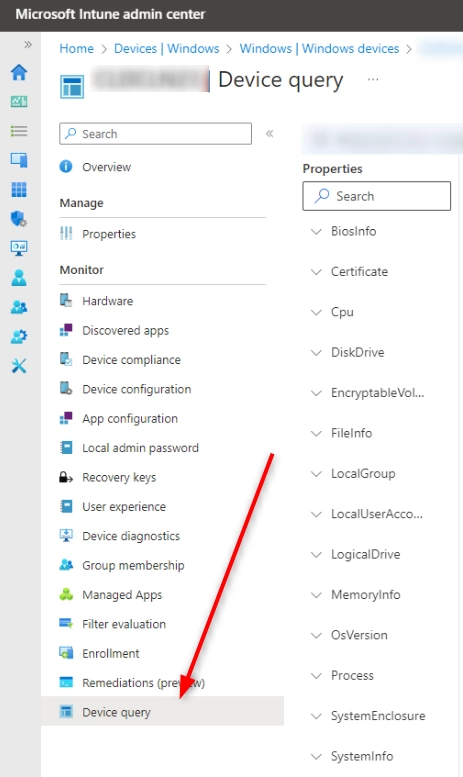Screen dimensions: 463x777
Task: Open Devices icon in left rail
Action: point(19,160)
